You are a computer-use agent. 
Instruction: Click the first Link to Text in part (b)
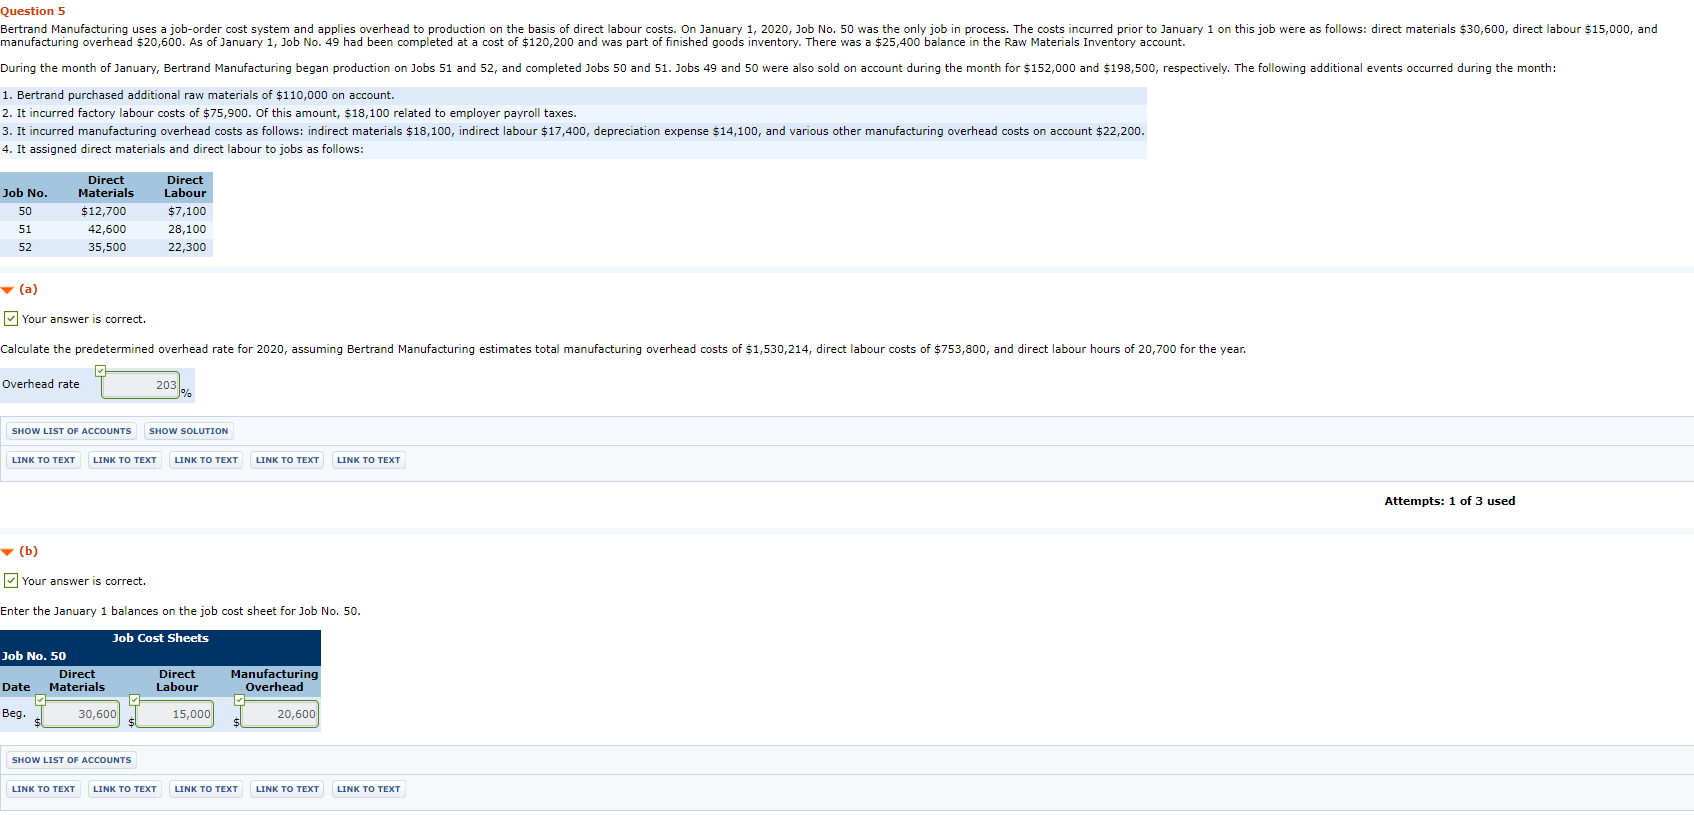click(43, 789)
